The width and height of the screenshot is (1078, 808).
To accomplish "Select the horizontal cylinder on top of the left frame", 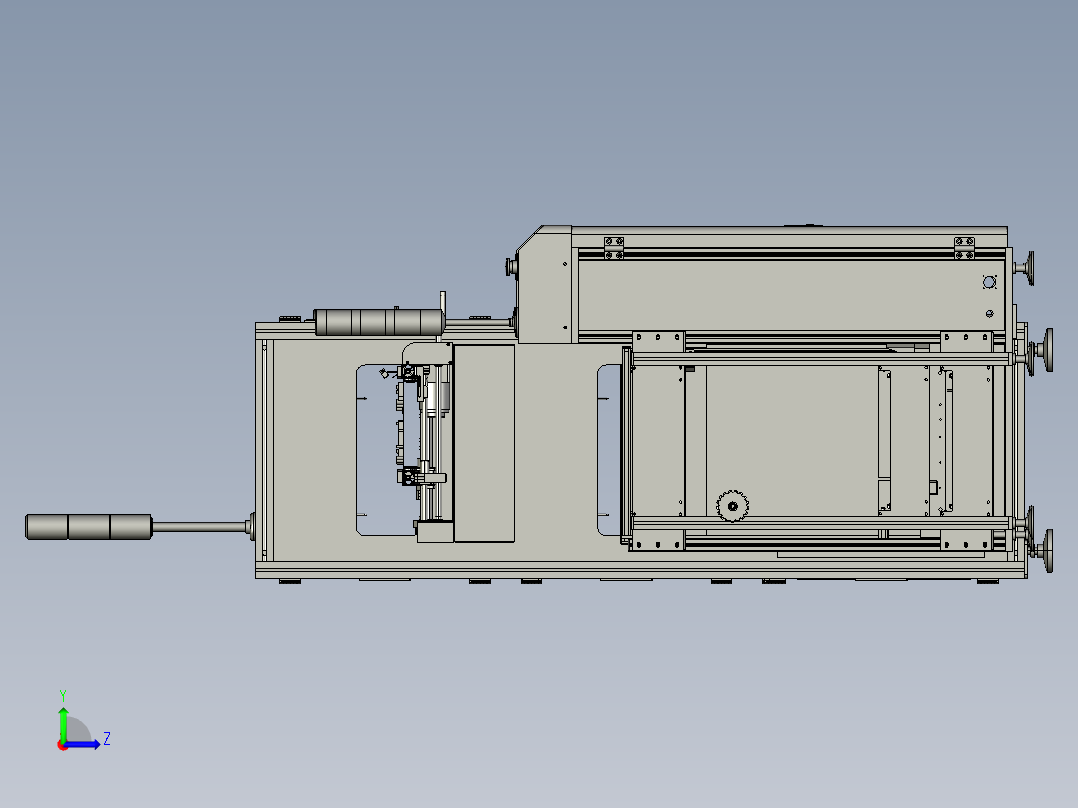I will (x=379, y=323).
